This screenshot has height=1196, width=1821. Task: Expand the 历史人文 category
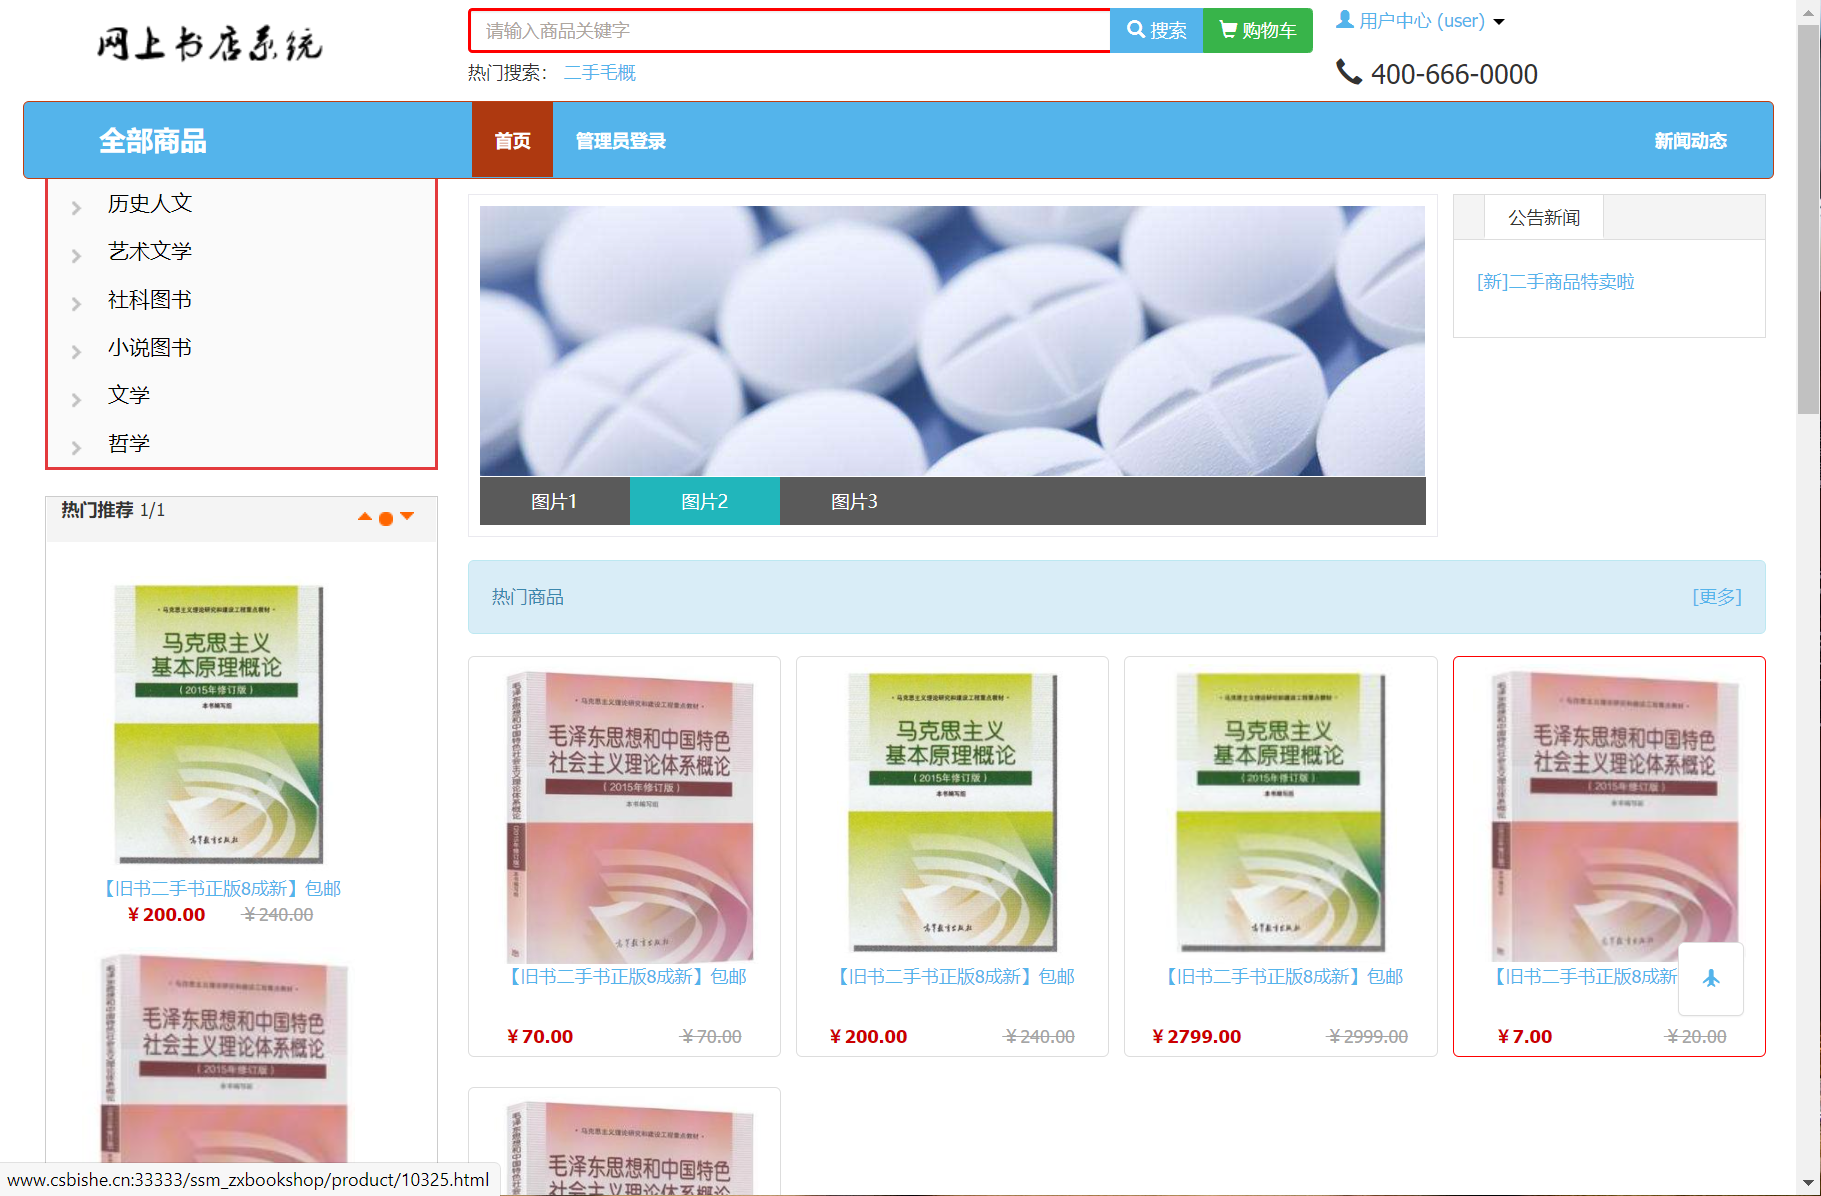tap(149, 203)
